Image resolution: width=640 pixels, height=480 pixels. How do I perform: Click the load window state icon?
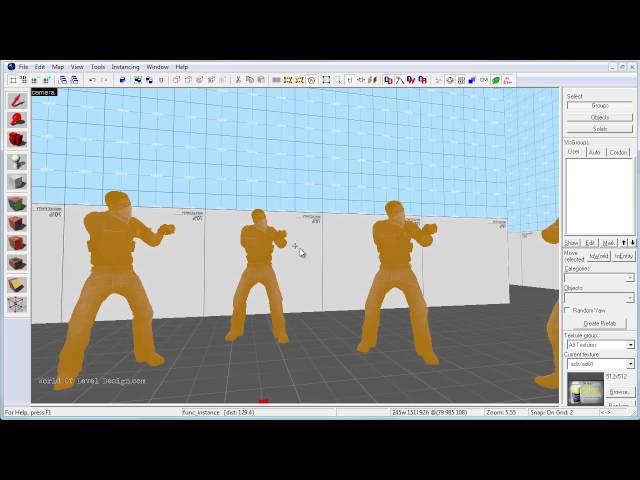coord(62,80)
